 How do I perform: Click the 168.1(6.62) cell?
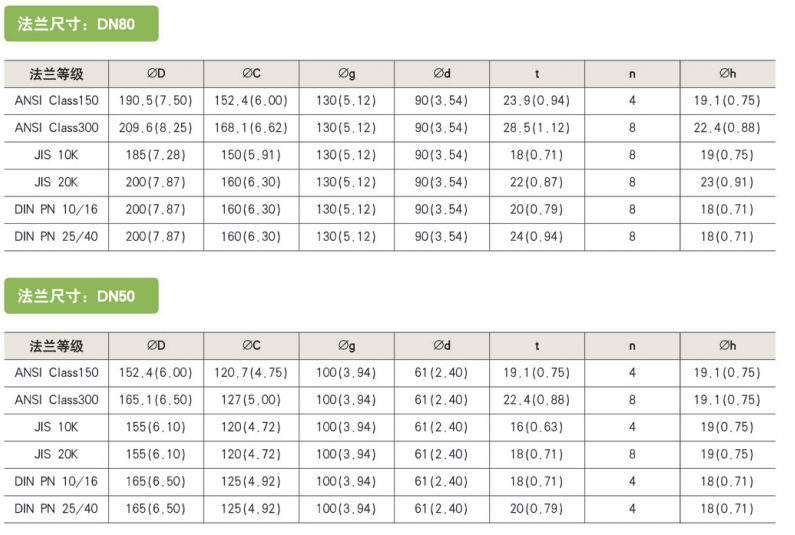coord(251,128)
